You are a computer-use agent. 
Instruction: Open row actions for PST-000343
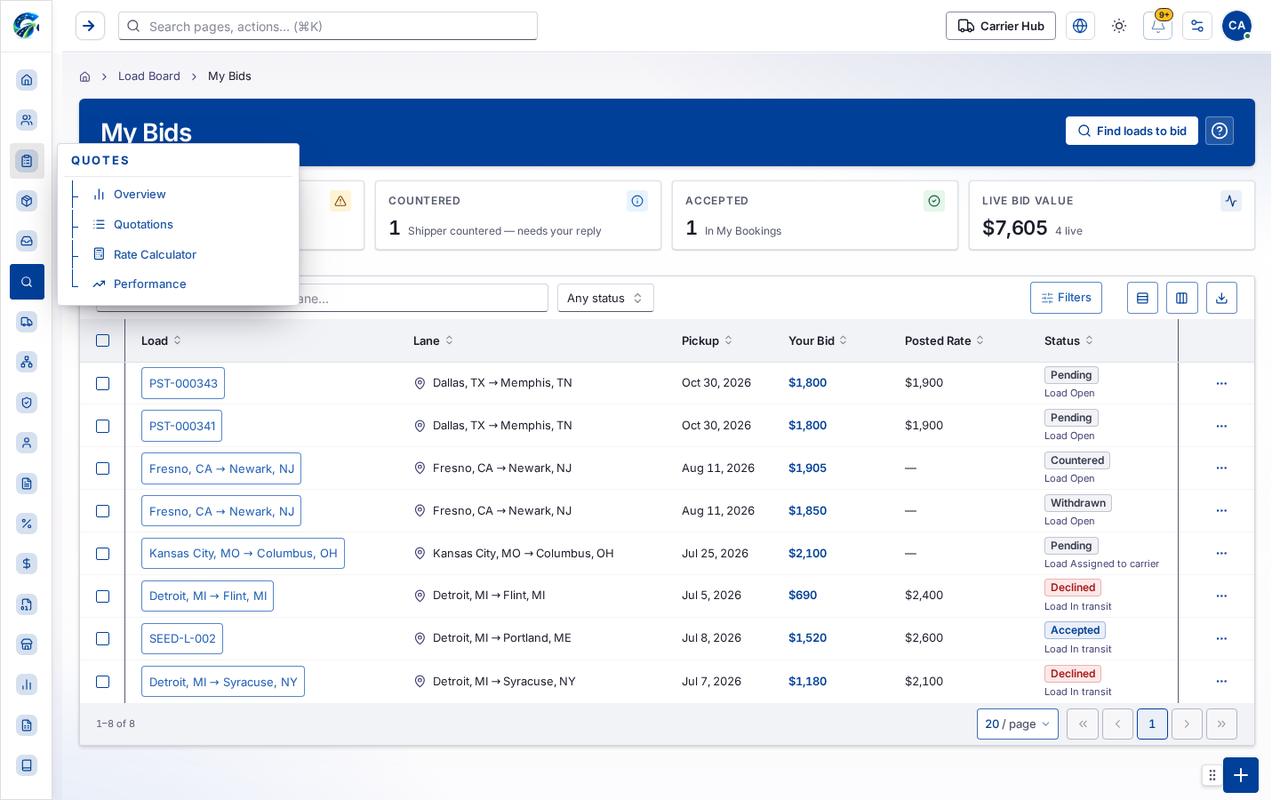(1221, 383)
